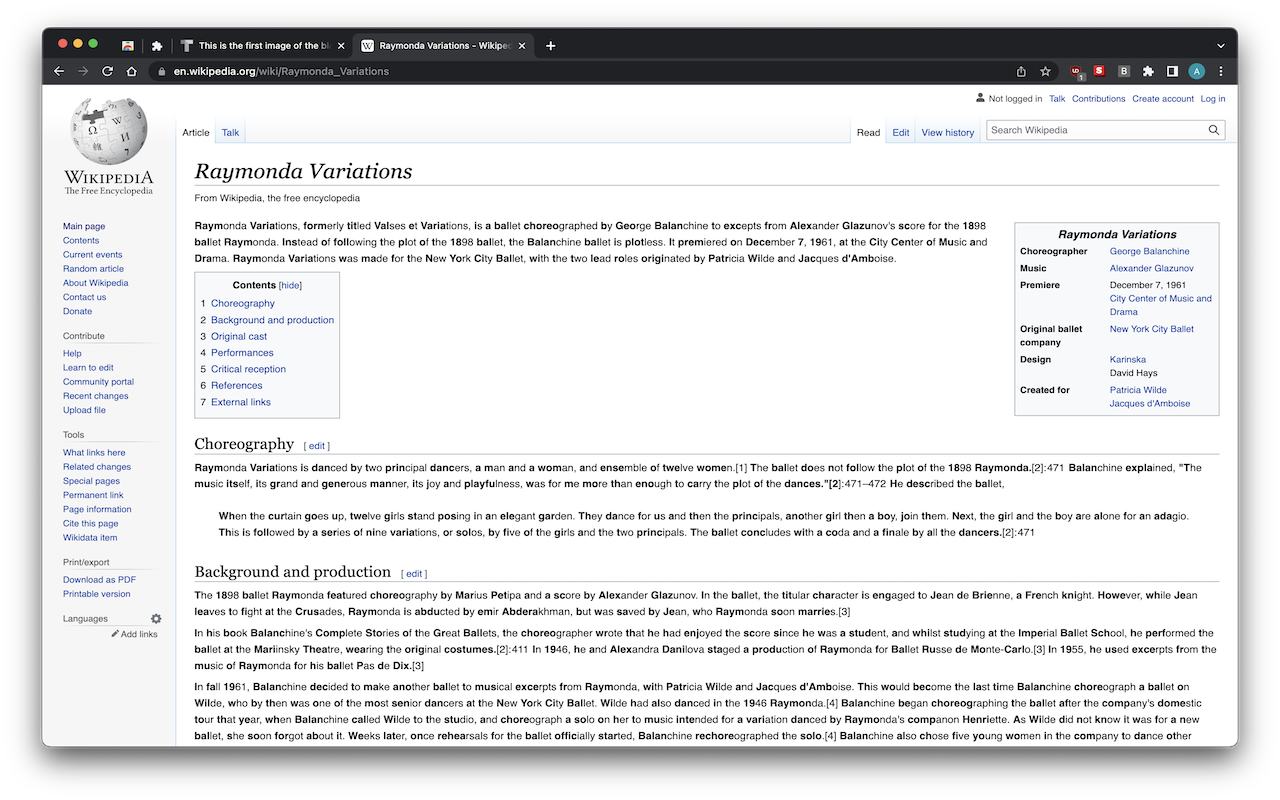Open Recent changes in sidebar
The width and height of the screenshot is (1280, 800).
95,396
